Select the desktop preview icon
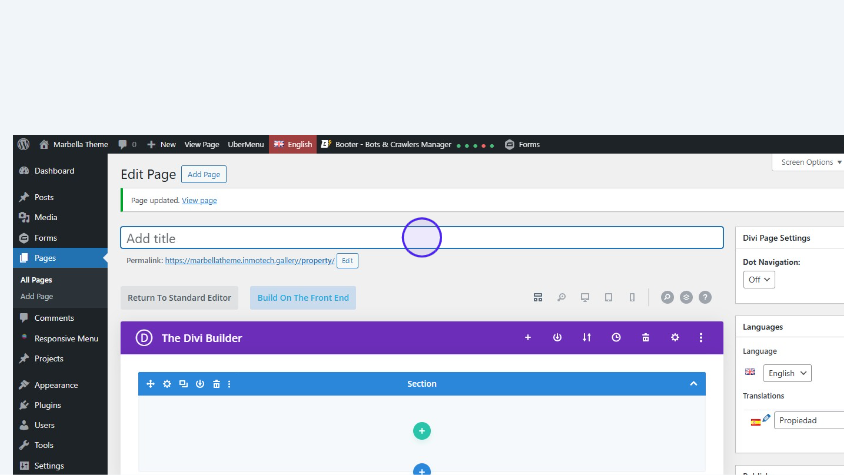The width and height of the screenshot is (844, 475). coord(584,297)
